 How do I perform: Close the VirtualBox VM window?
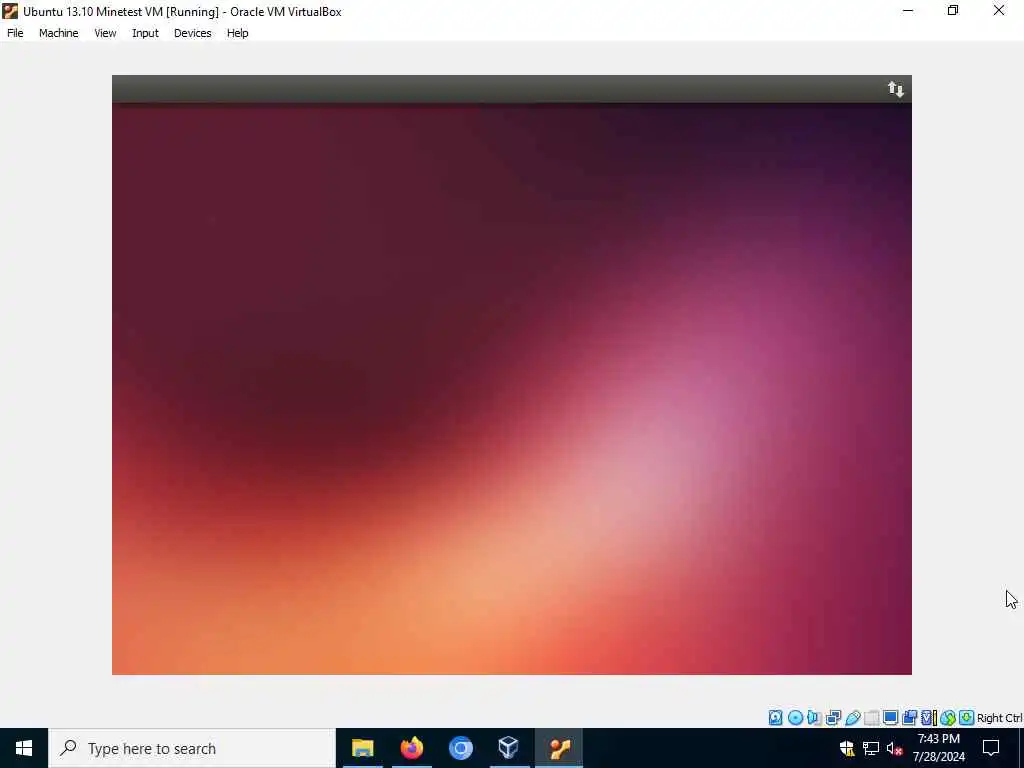coord(999,10)
